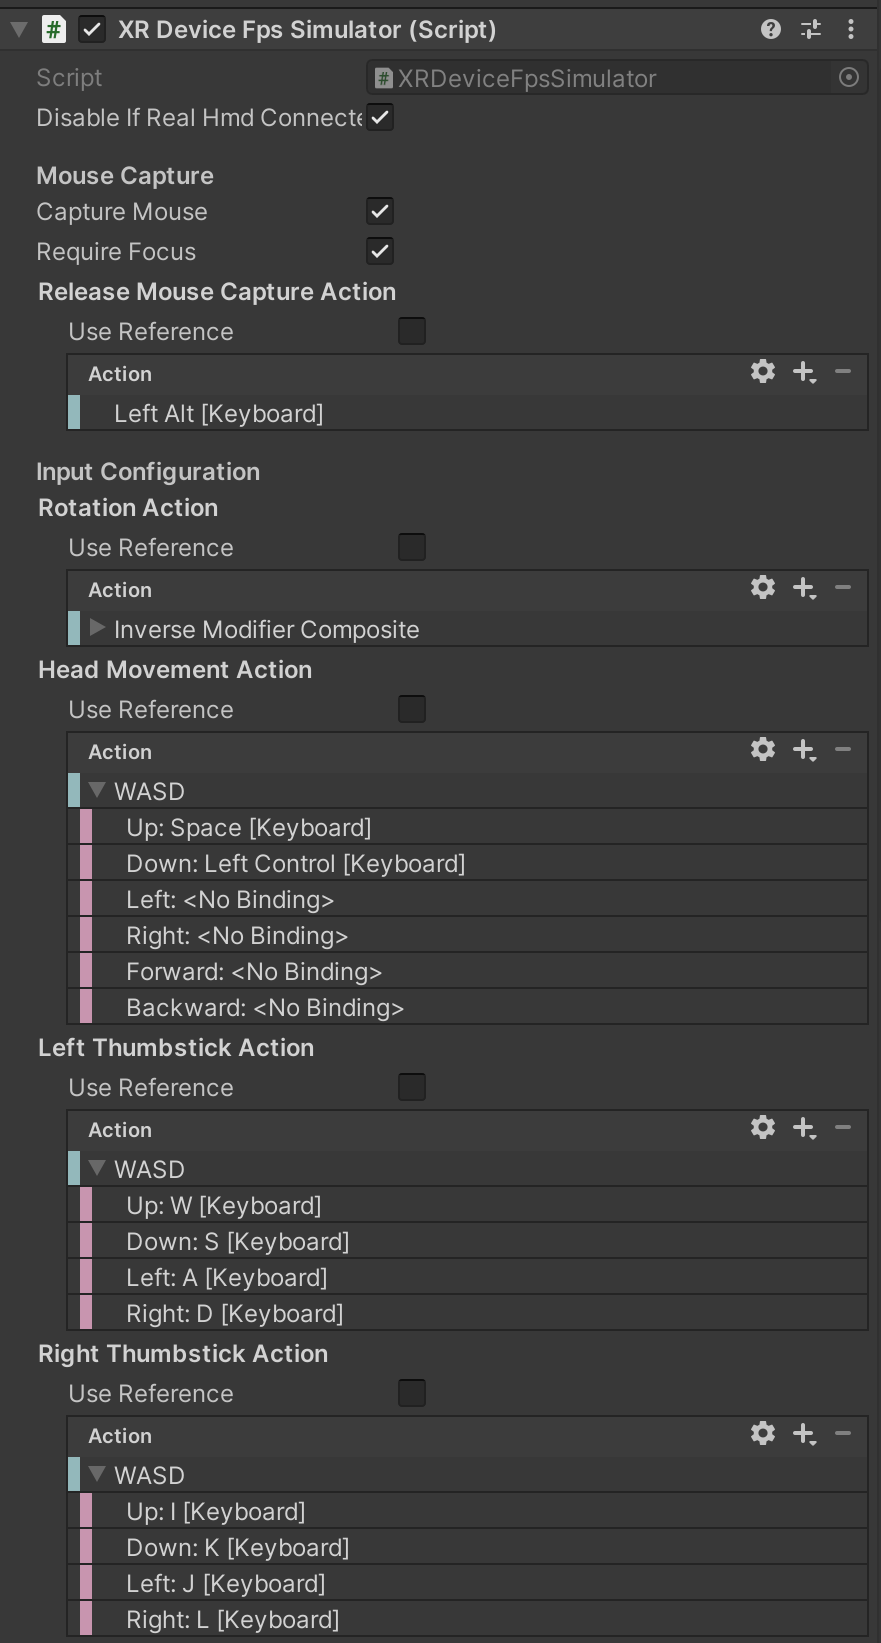Remove binding from Left Thumbstick Action

coord(843,1127)
